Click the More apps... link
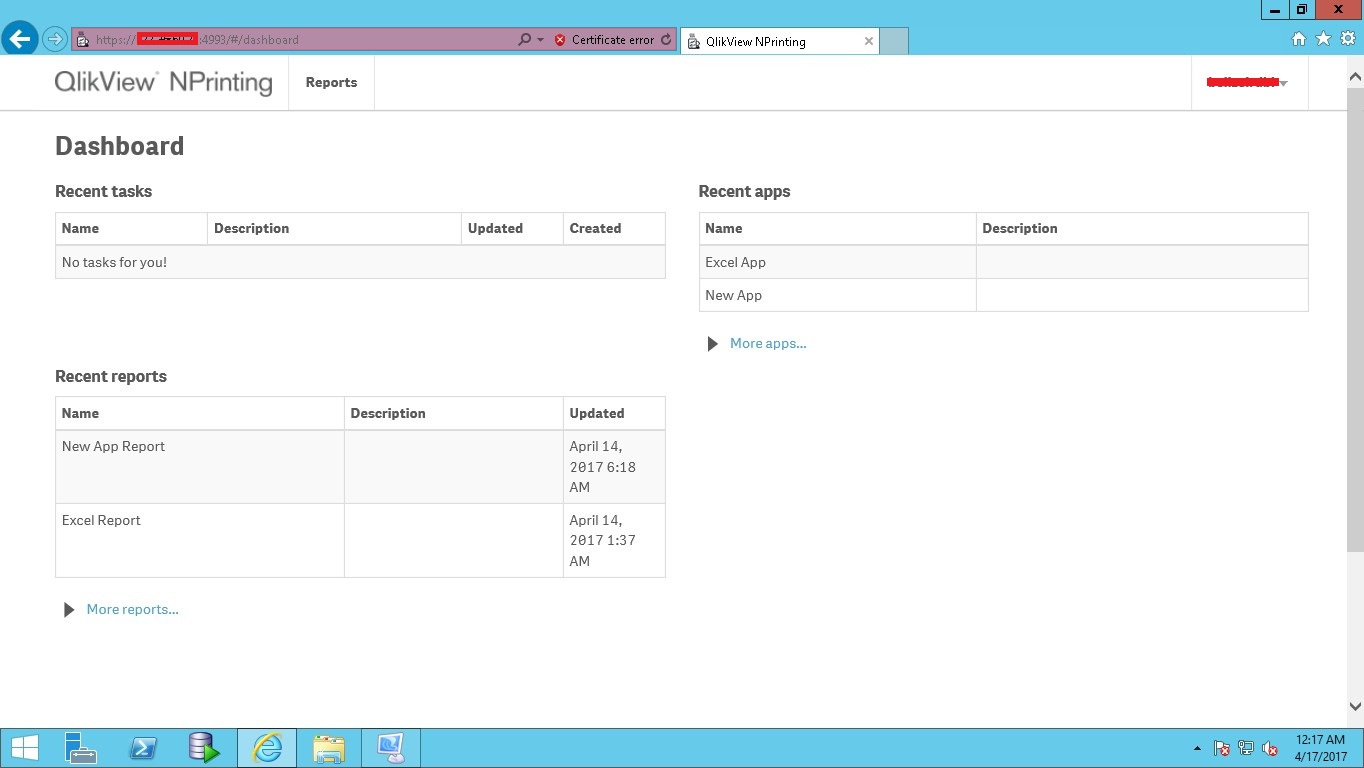Image resolution: width=1364 pixels, height=768 pixels. point(768,343)
